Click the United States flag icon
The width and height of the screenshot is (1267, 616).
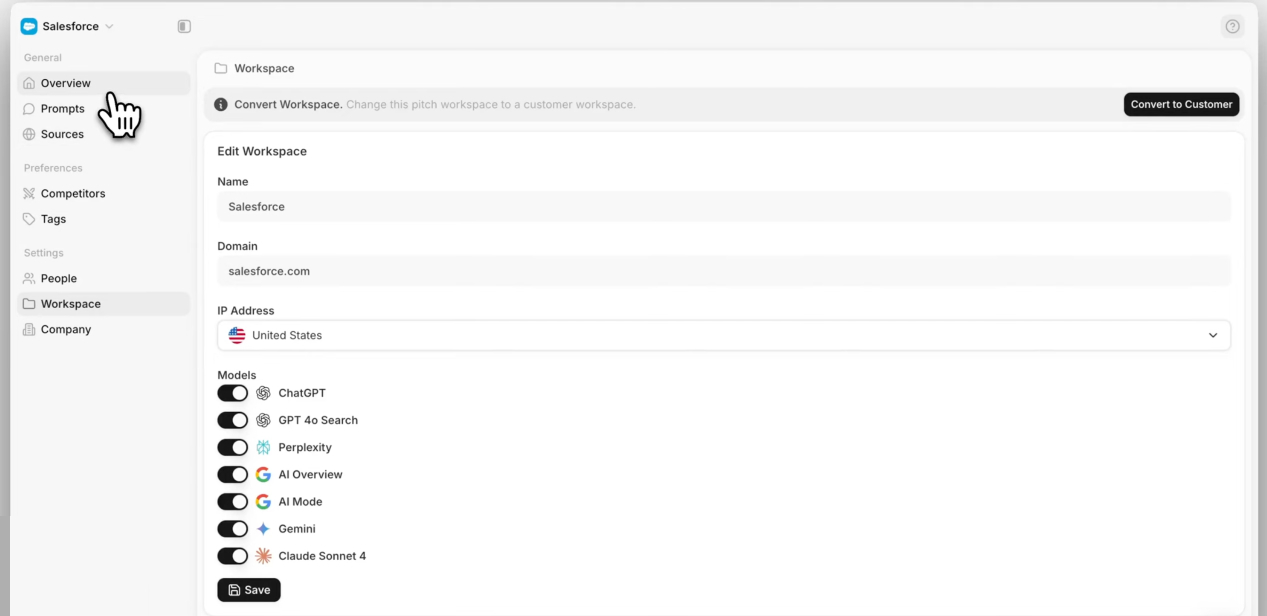coord(237,335)
